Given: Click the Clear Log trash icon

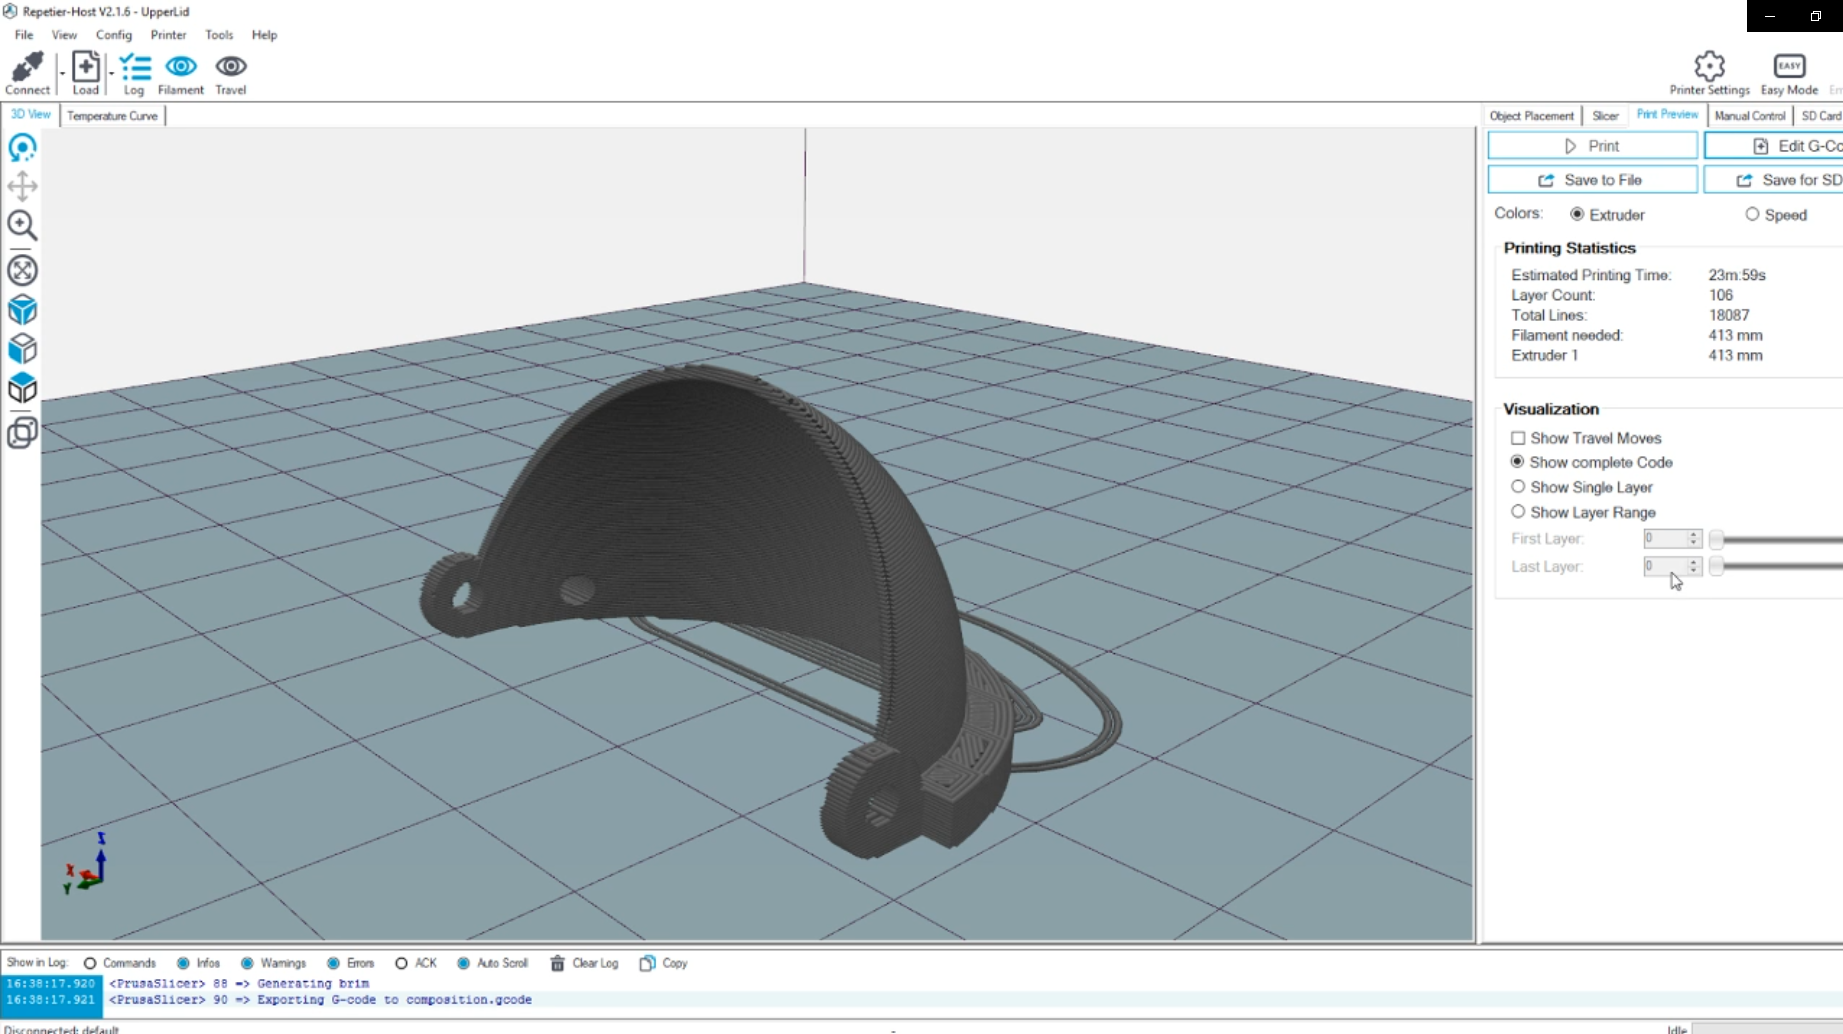Looking at the screenshot, I should tap(558, 963).
